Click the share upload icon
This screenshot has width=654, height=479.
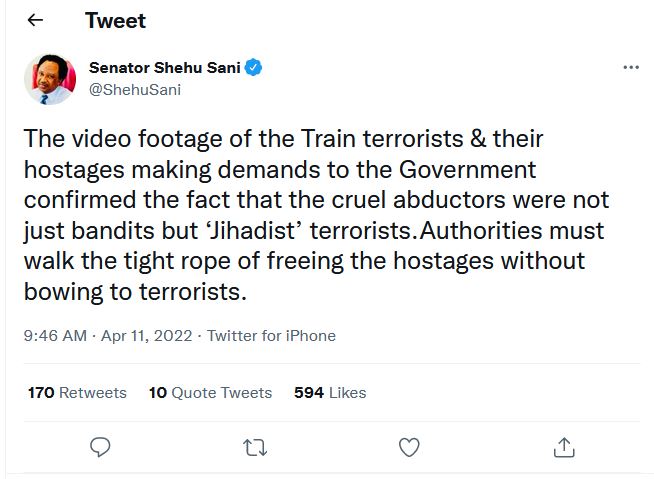[x=563, y=446]
